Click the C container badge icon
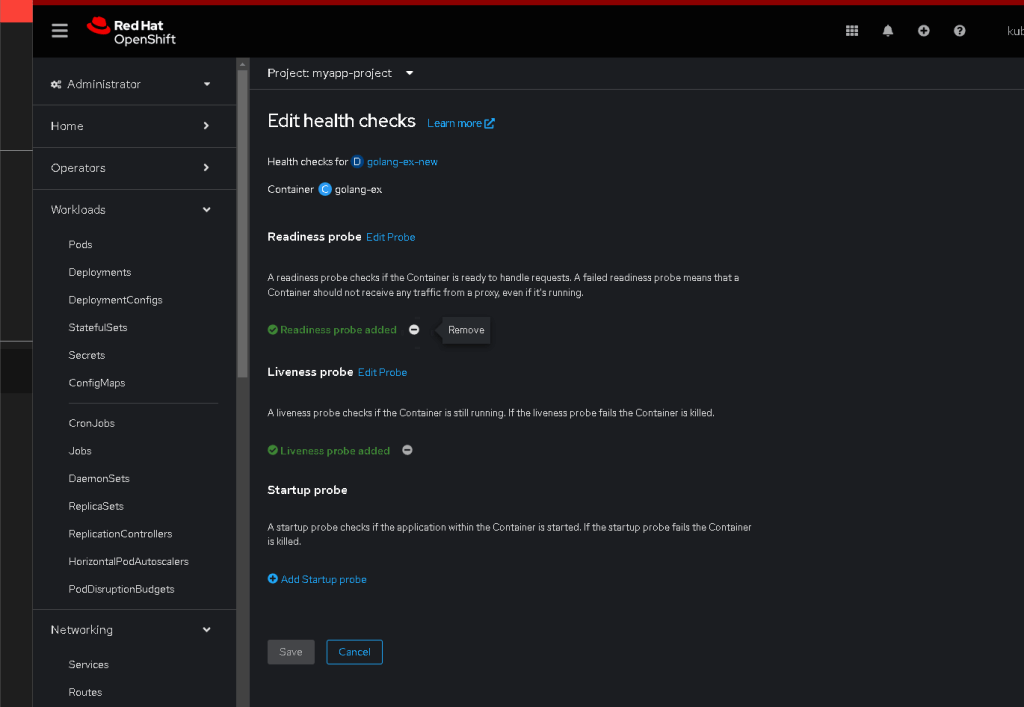 [325, 189]
